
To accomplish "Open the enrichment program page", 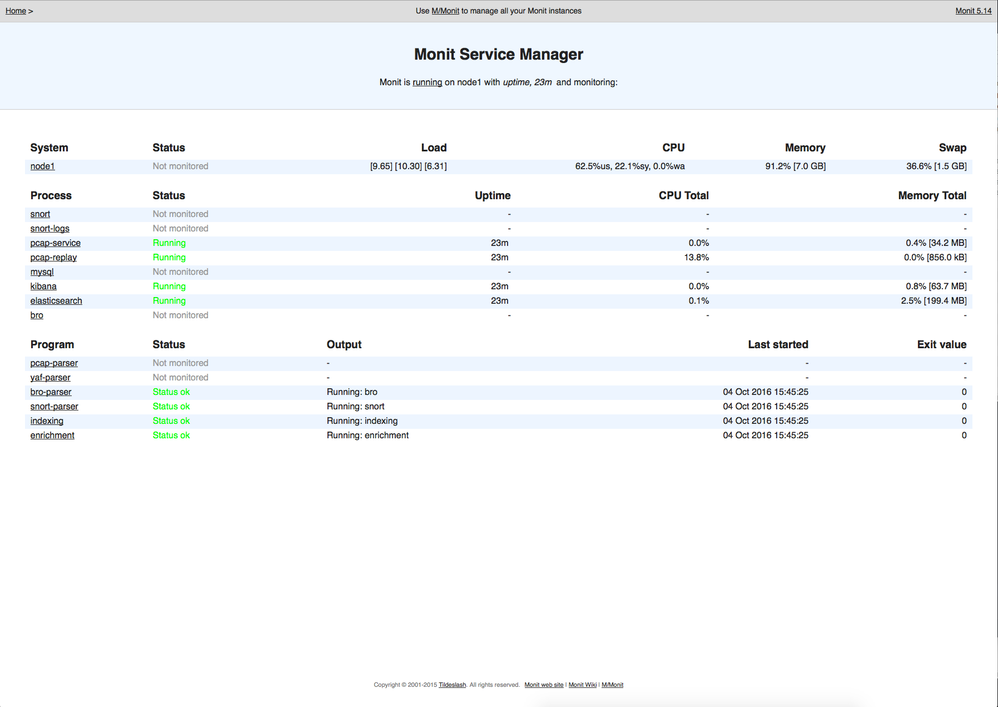I will 51,435.
